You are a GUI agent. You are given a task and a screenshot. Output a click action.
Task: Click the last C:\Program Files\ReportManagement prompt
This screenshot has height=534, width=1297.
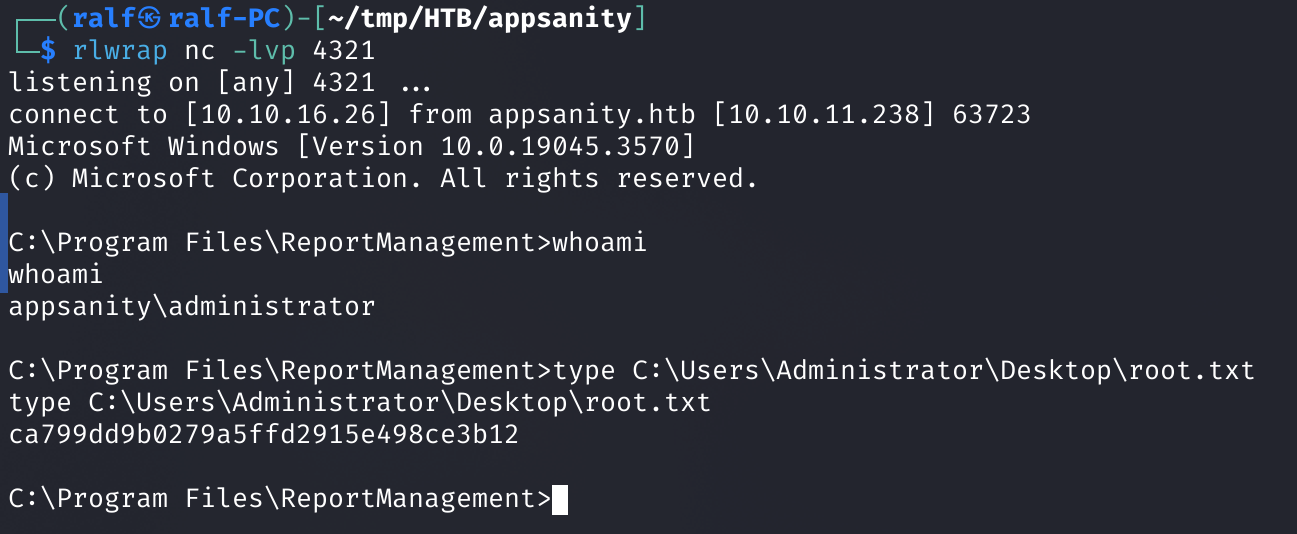(280, 499)
